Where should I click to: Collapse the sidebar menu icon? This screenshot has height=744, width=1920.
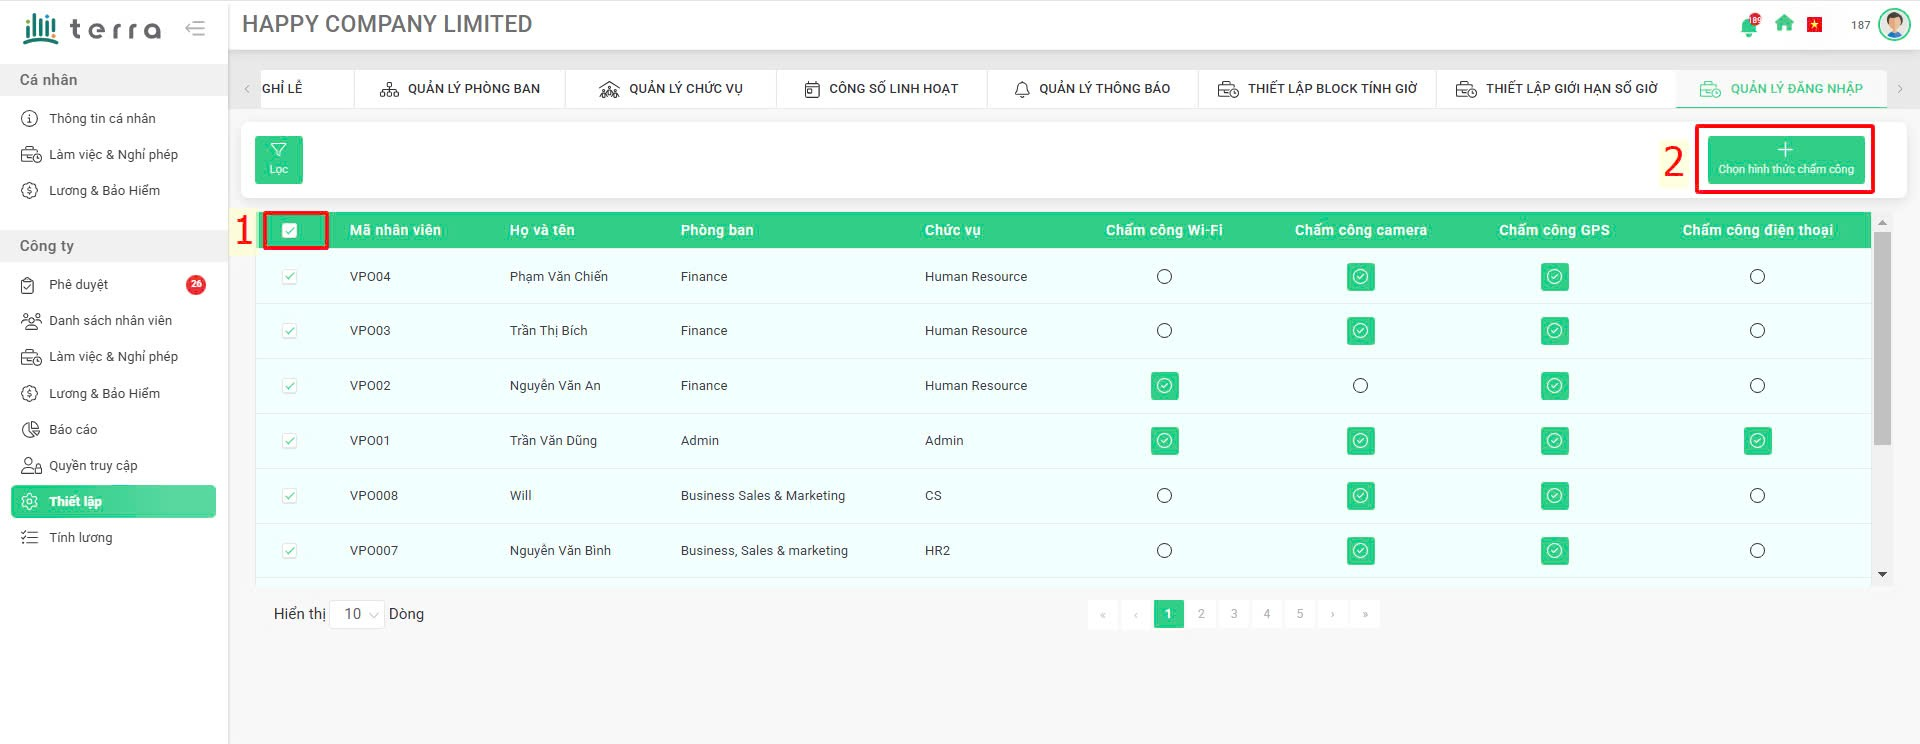coord(196,29)
